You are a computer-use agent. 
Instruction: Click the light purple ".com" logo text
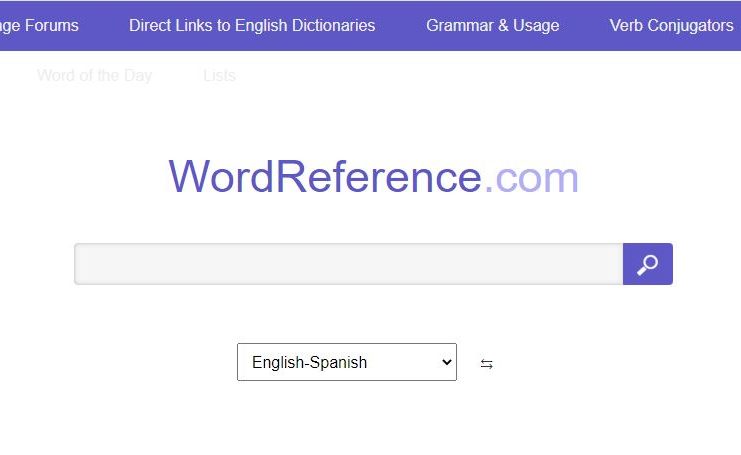(x=531, y=177)
